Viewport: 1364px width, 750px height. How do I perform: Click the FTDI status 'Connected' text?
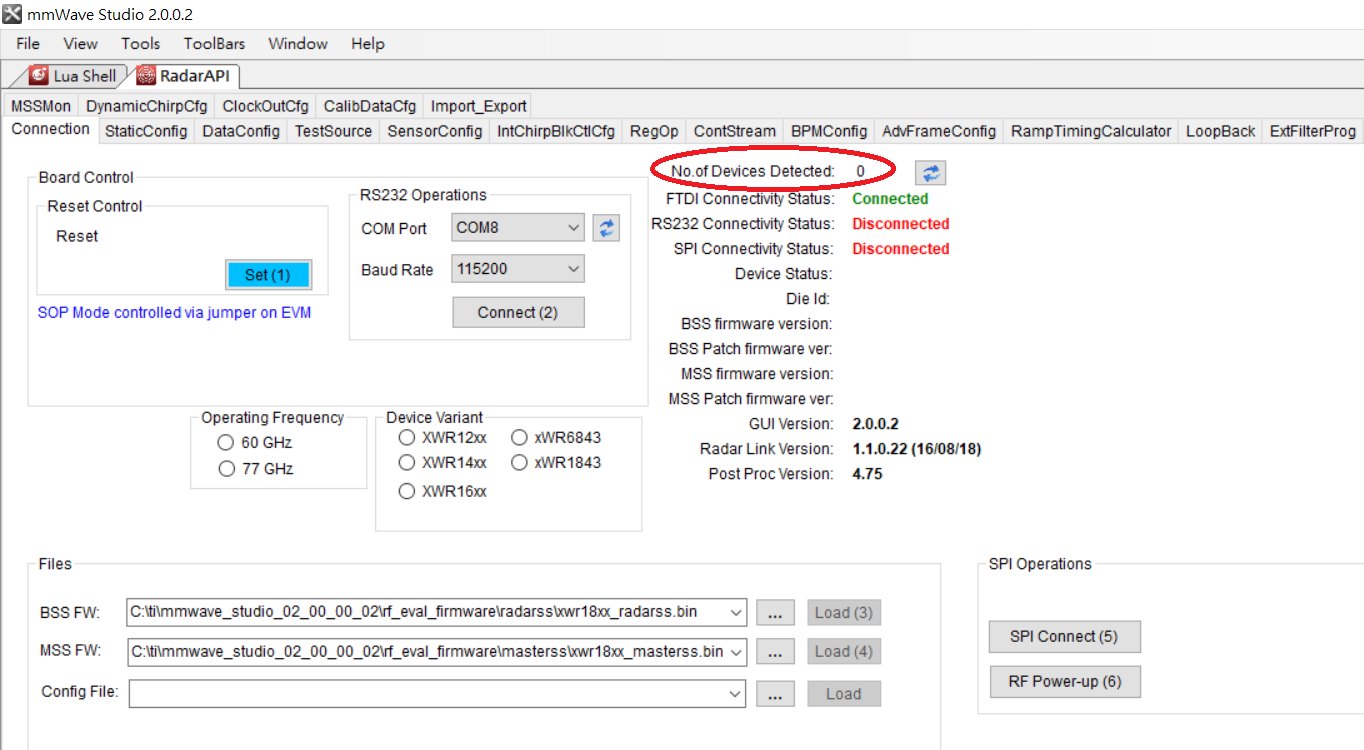coord(890,199)
